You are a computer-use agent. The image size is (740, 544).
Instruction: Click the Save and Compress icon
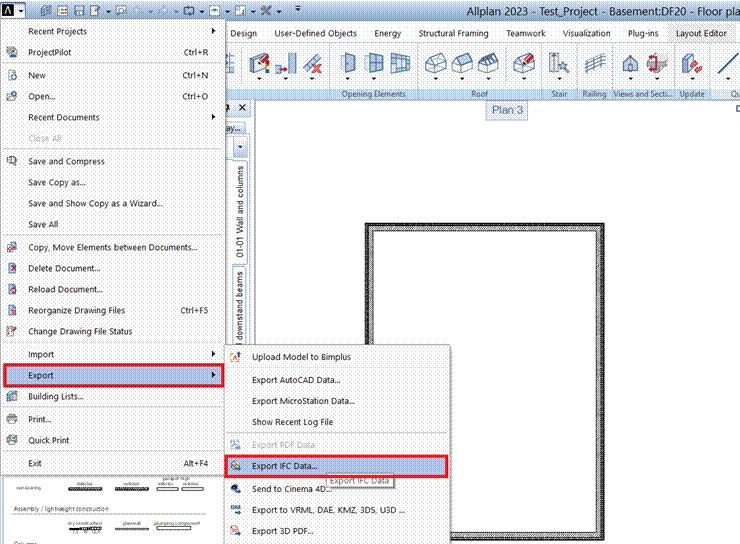click(12, 161)
